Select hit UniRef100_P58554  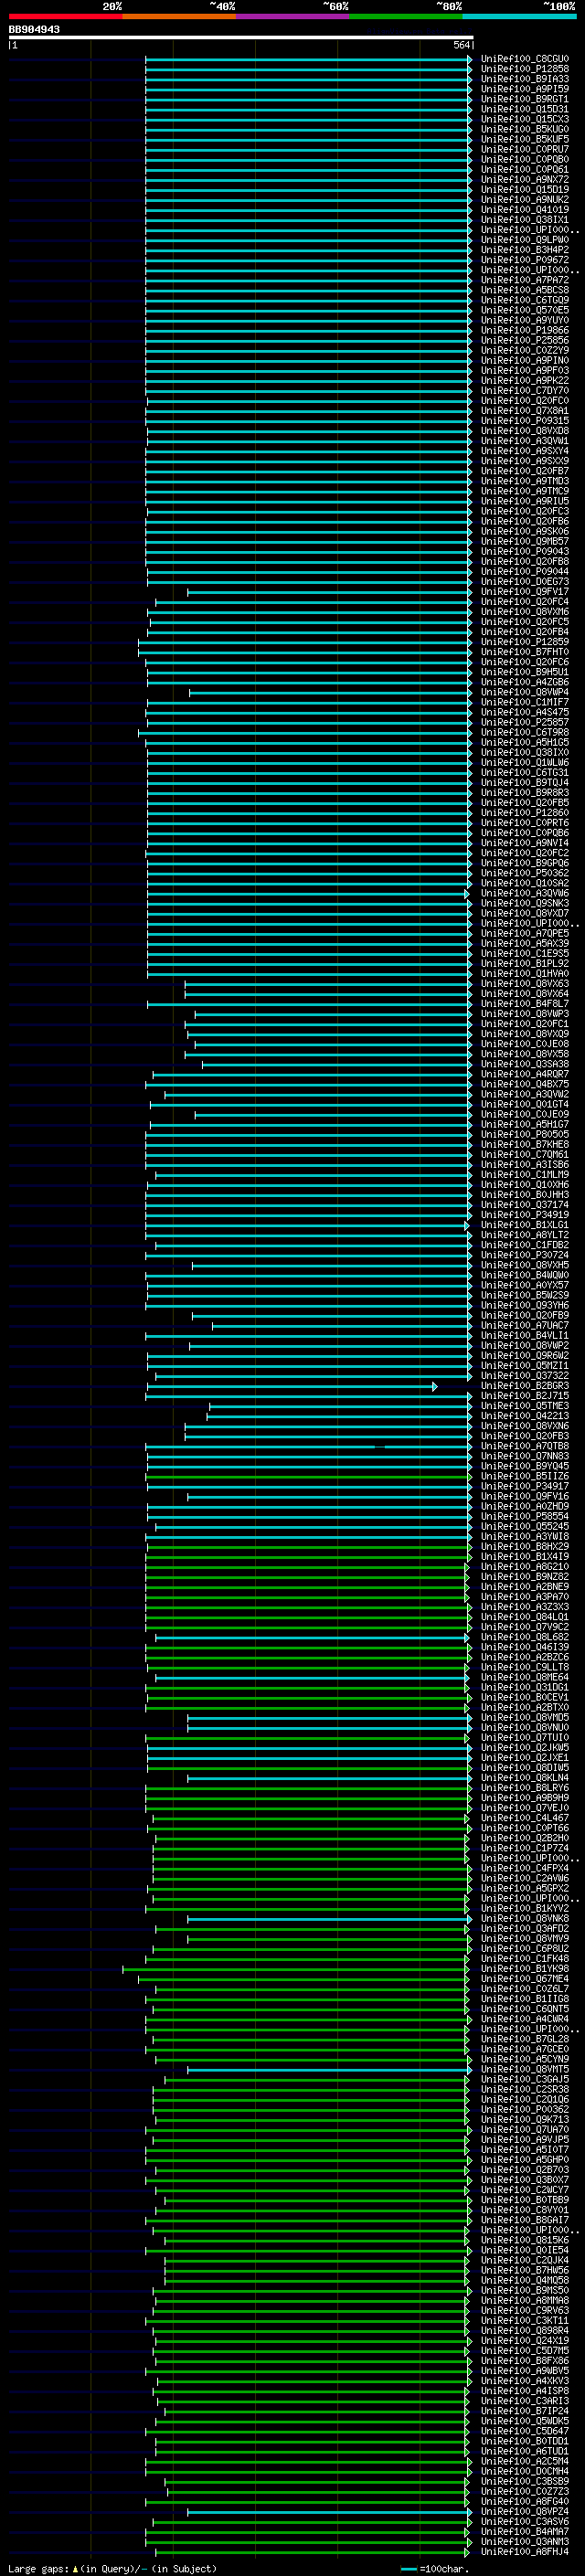(x=524, y=1516)
